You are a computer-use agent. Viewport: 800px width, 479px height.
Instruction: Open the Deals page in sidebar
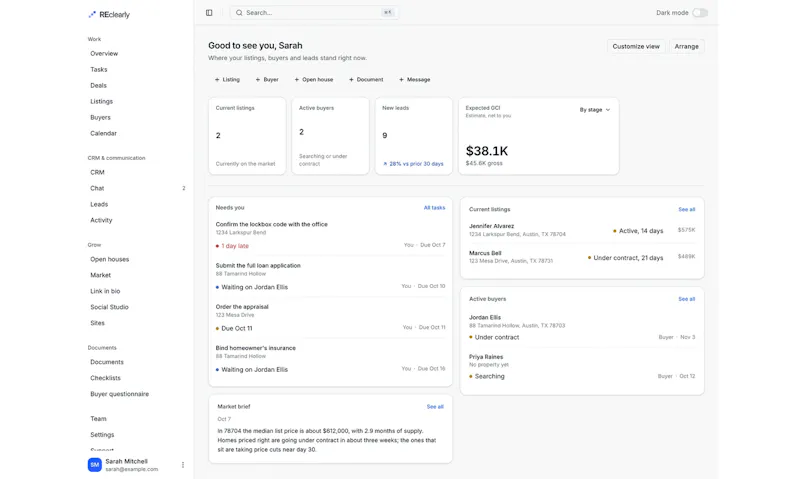coord(98,85)
